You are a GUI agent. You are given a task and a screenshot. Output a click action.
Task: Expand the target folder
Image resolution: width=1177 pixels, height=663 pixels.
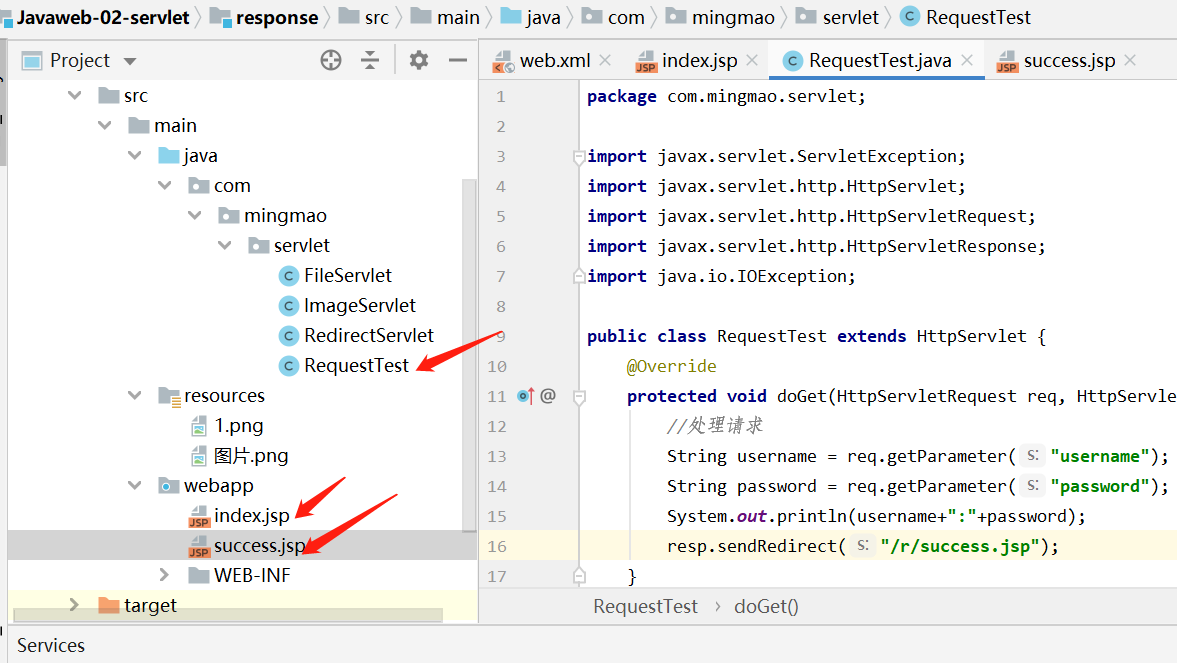[74, 605]
